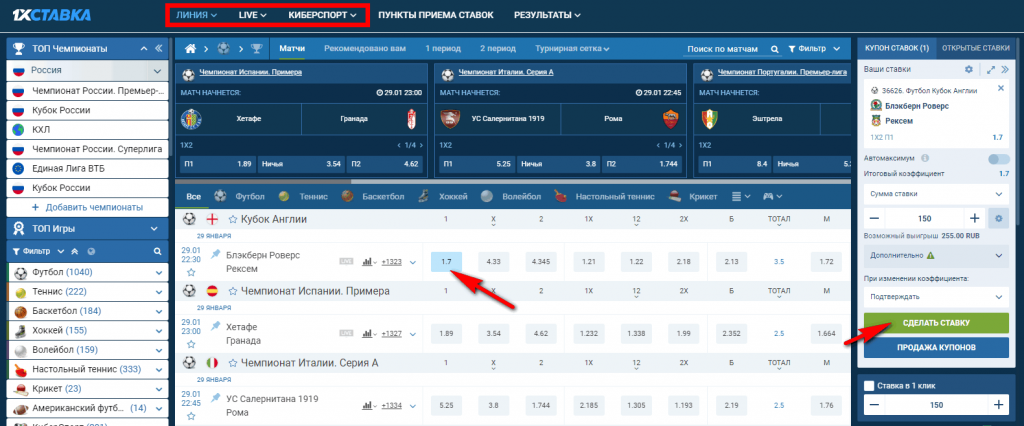Open the КИБЕРСПОРТ menu
Viewport: 1024px width, 426px height.
click(x=322, y=14)
